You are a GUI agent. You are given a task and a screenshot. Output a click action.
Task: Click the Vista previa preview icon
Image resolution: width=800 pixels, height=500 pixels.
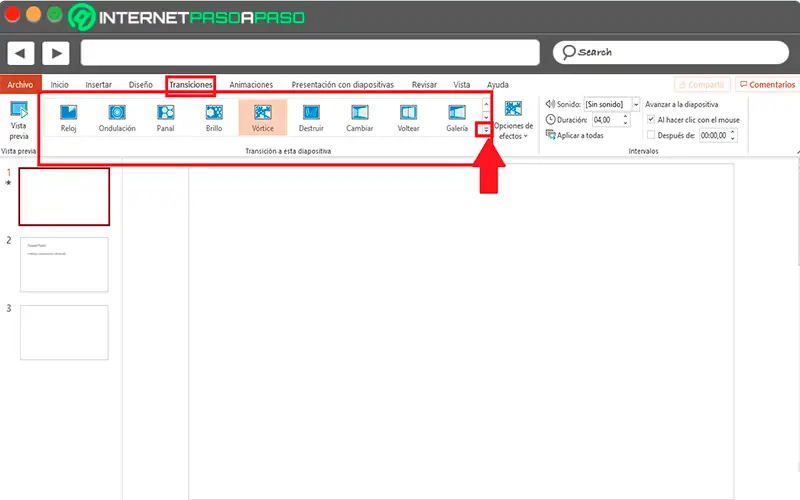pos(19,110)
